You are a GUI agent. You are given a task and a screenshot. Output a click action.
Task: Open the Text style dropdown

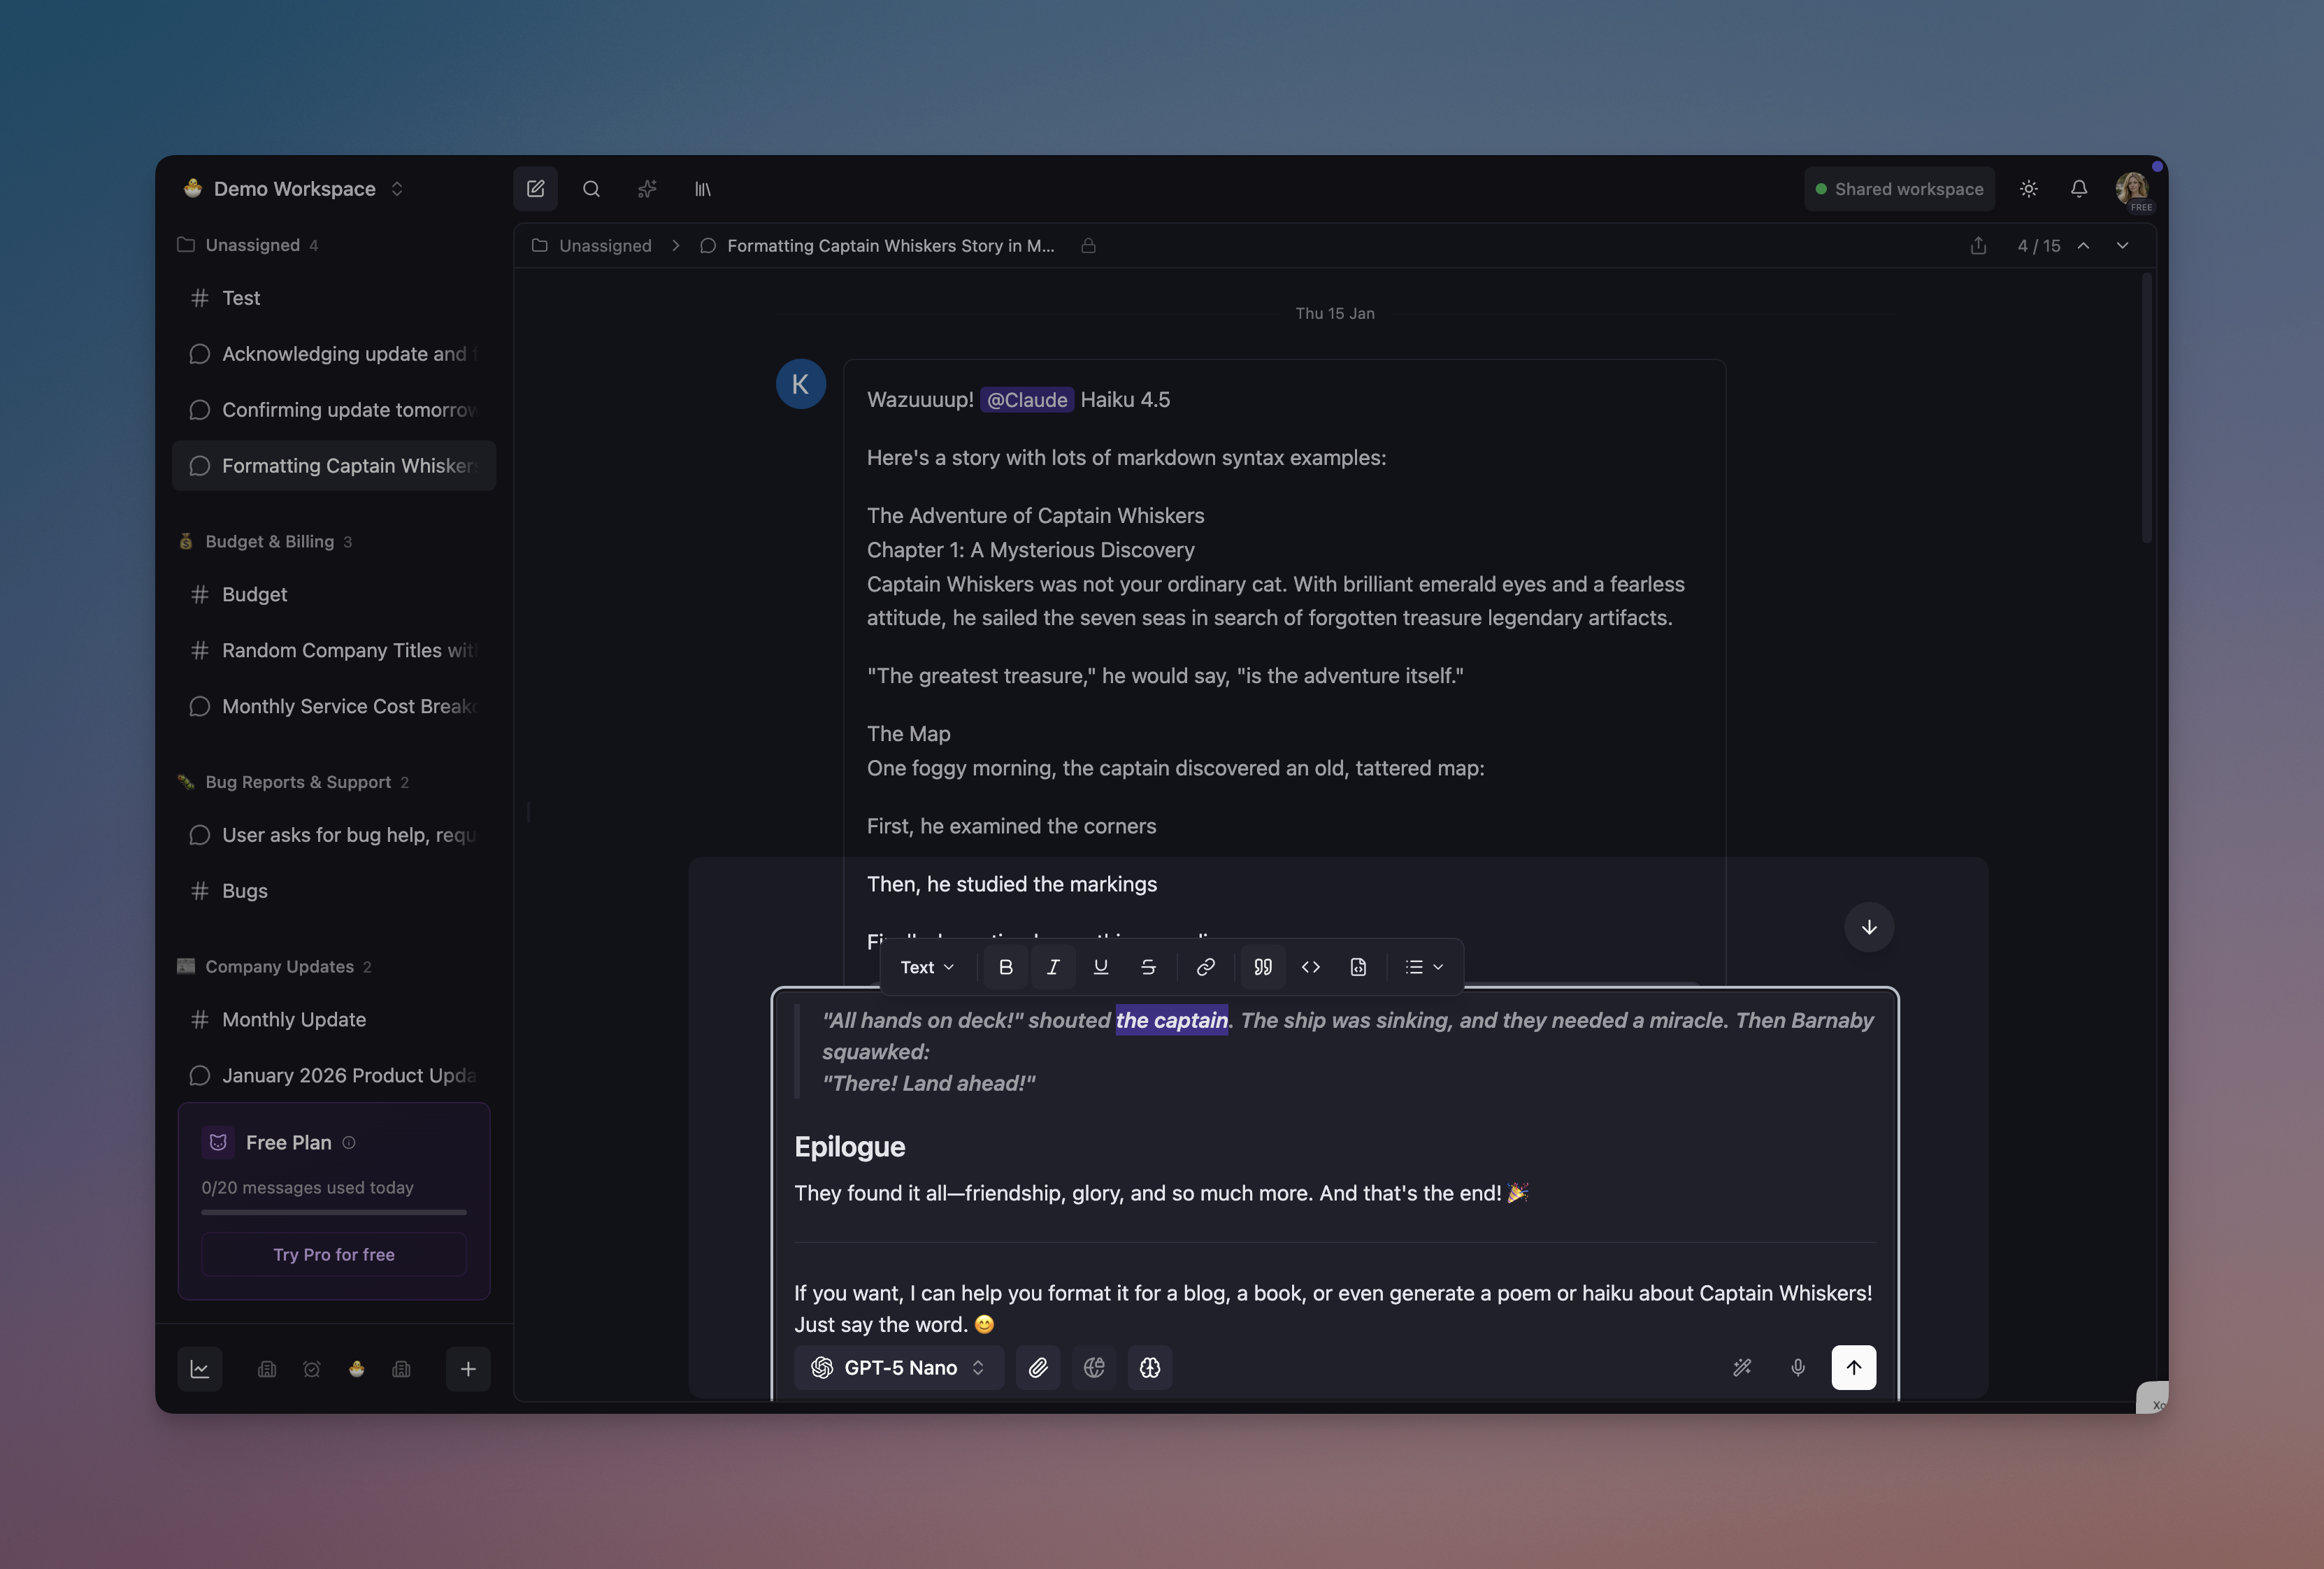[927, 967]
